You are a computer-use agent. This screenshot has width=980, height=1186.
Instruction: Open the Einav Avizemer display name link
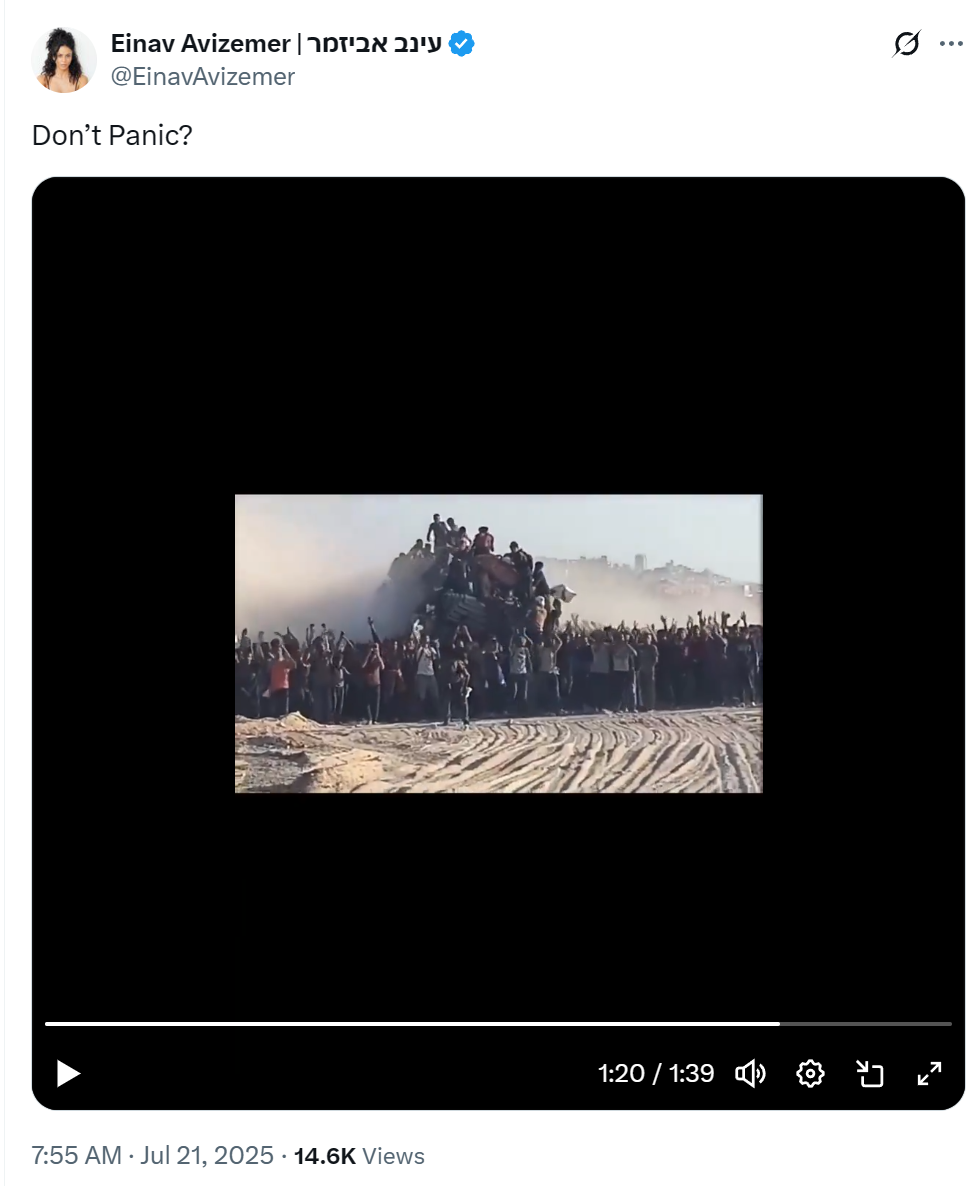coord(276,43)
